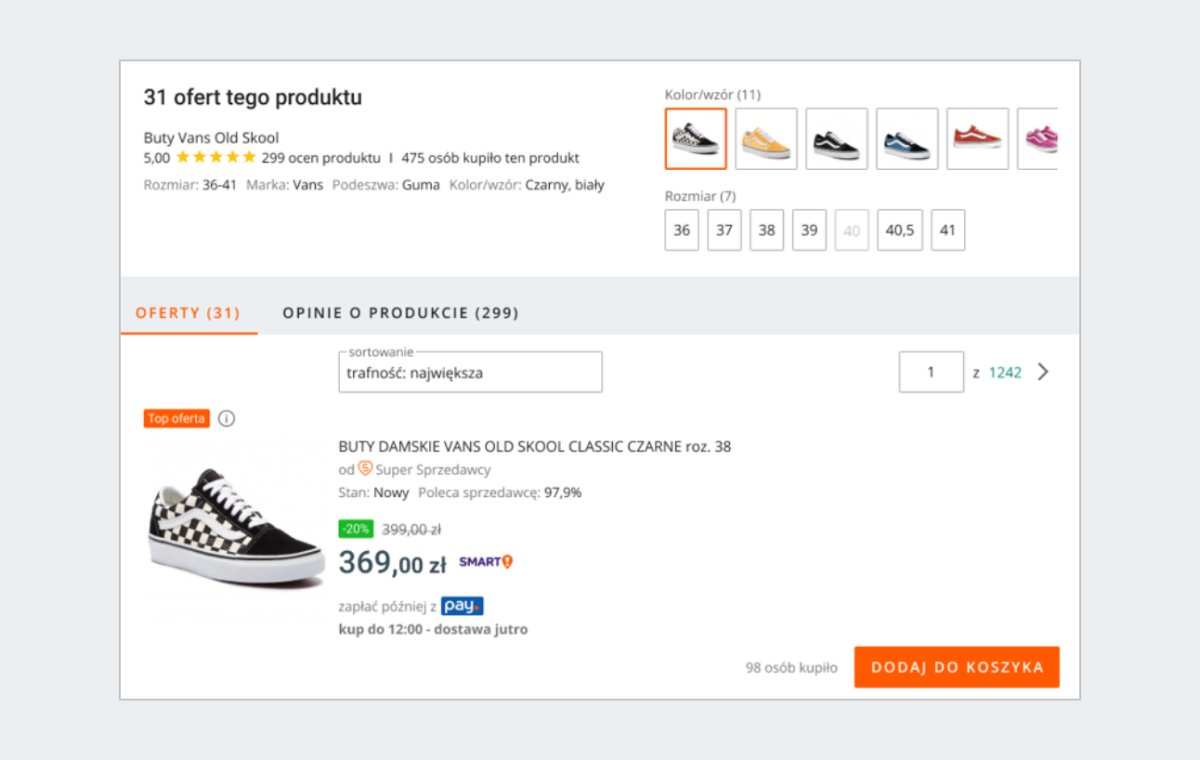Click the Allegro Pay logo

[x=462, y=606]
